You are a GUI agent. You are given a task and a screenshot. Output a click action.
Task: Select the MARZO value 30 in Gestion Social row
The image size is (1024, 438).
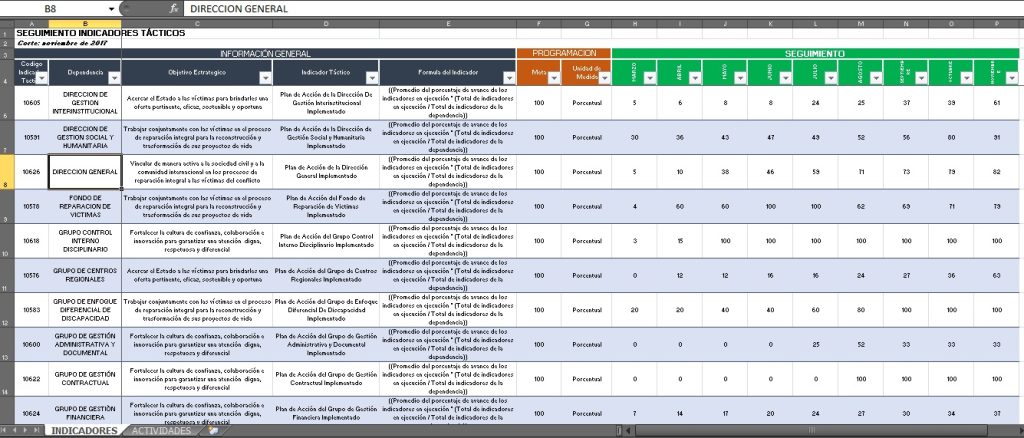[634, 138]
